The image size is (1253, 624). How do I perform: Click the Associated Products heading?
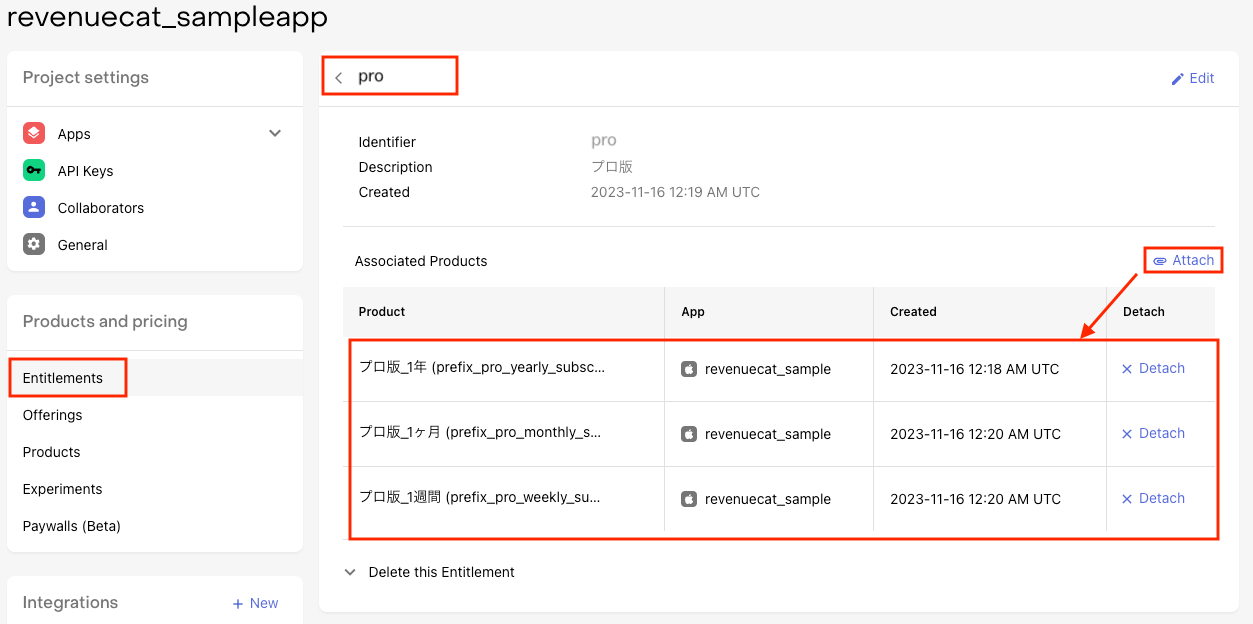(x=421, y=261)
